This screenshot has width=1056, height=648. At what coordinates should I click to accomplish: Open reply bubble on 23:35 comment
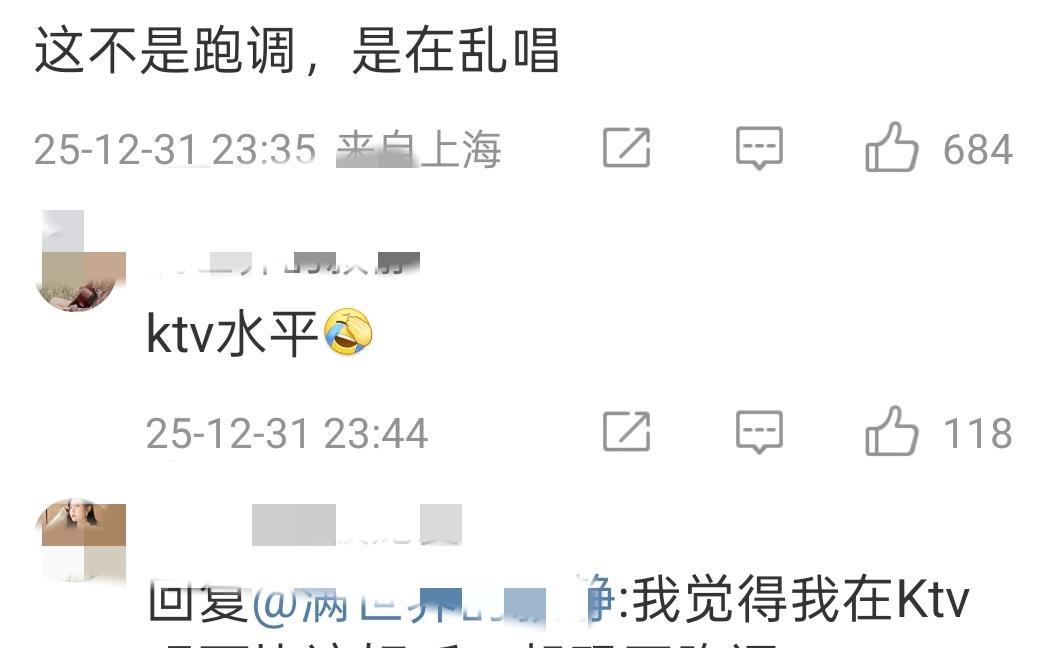tap(759, 148)
